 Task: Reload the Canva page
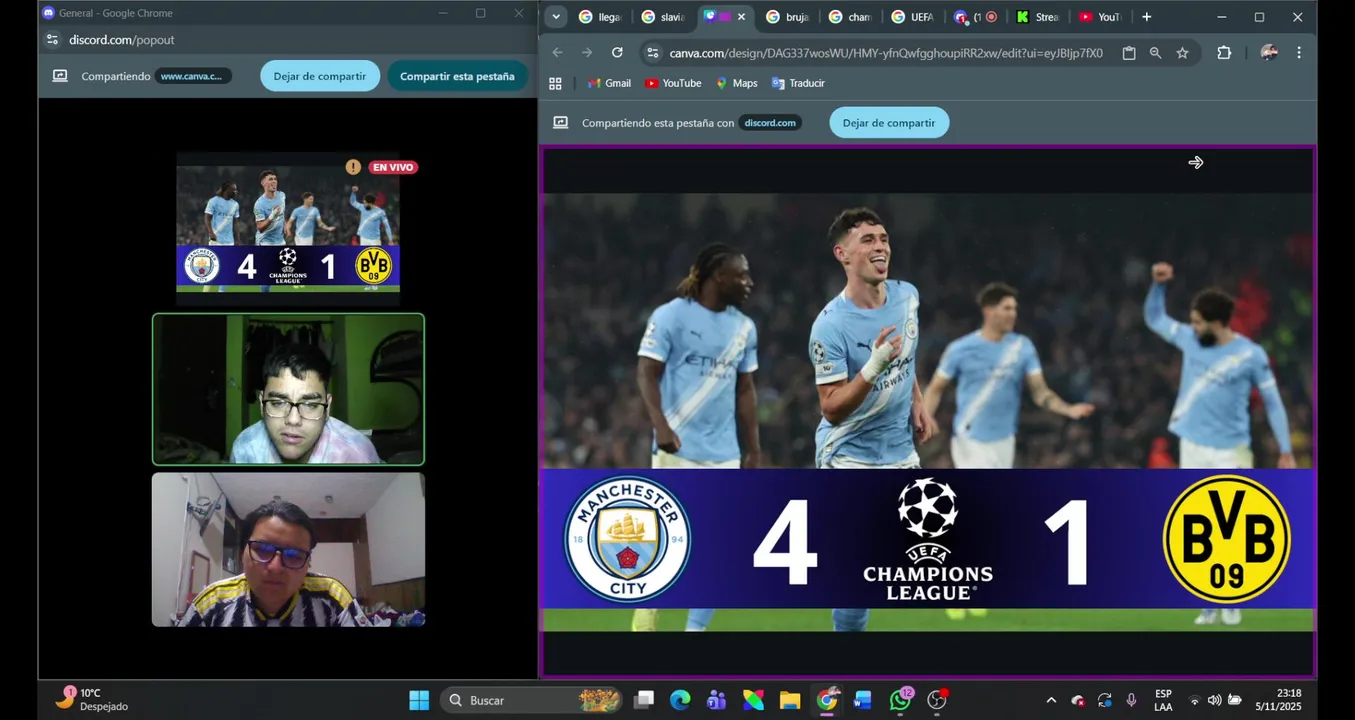(617, 53)
